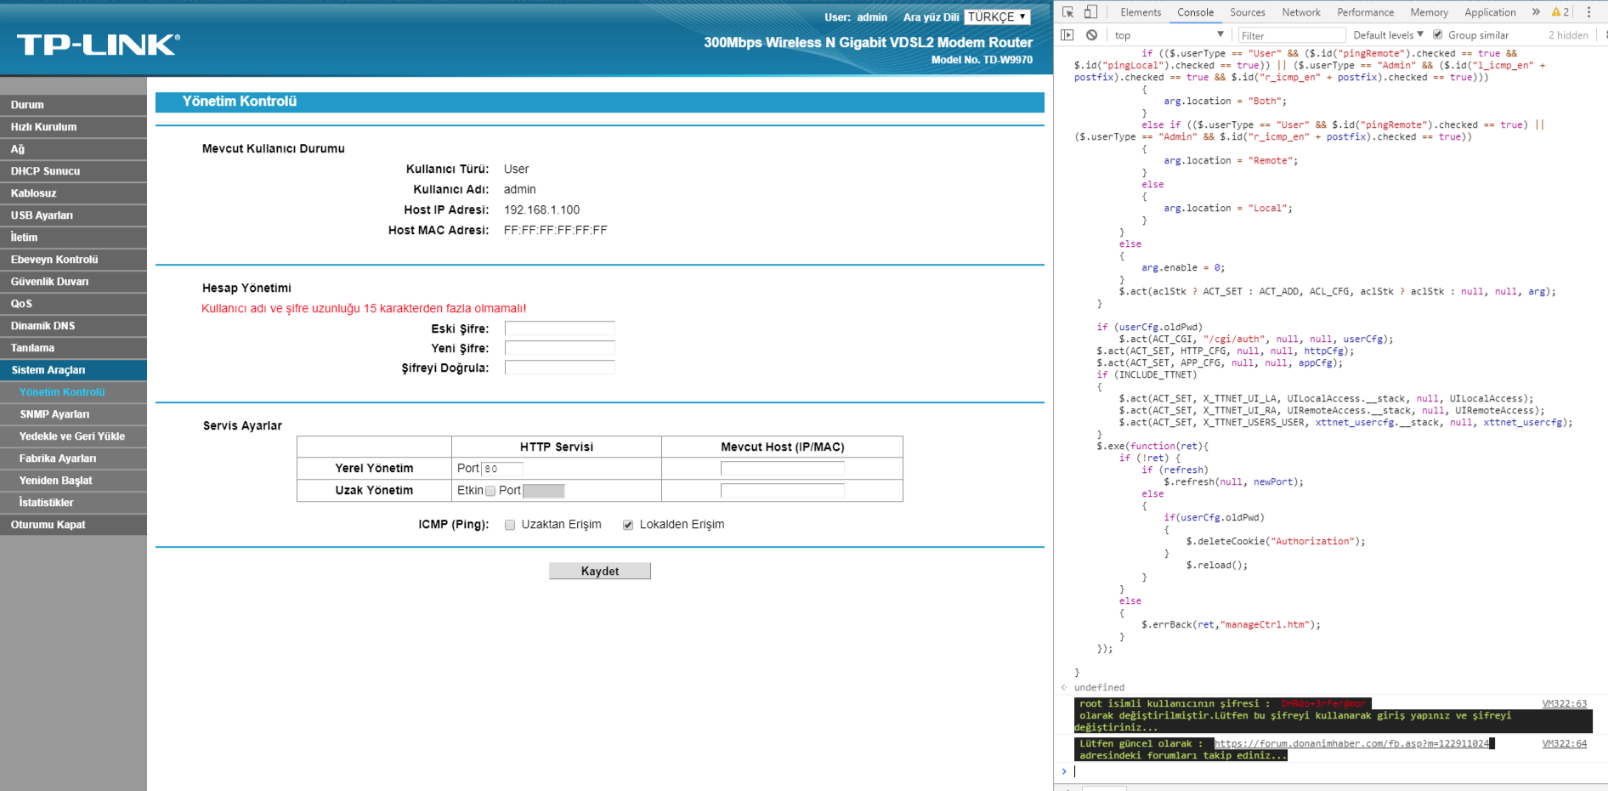Open the QoS menu item
Image resolution: width=1608 pixels, height=791 pixels.
pos(73,304)
